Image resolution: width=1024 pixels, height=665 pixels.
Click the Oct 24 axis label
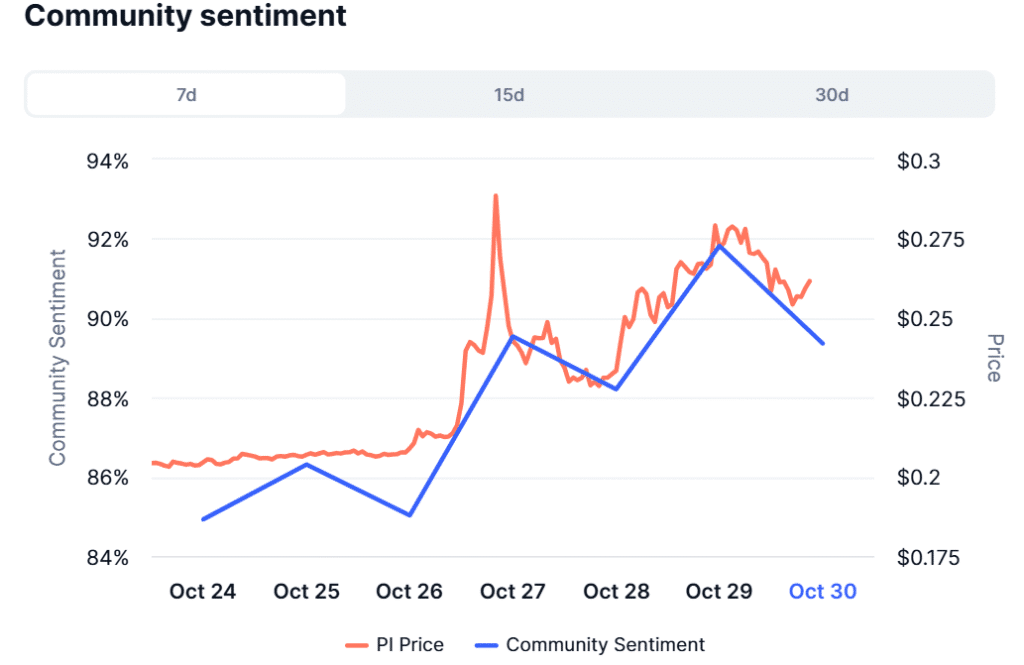(202, 591)
